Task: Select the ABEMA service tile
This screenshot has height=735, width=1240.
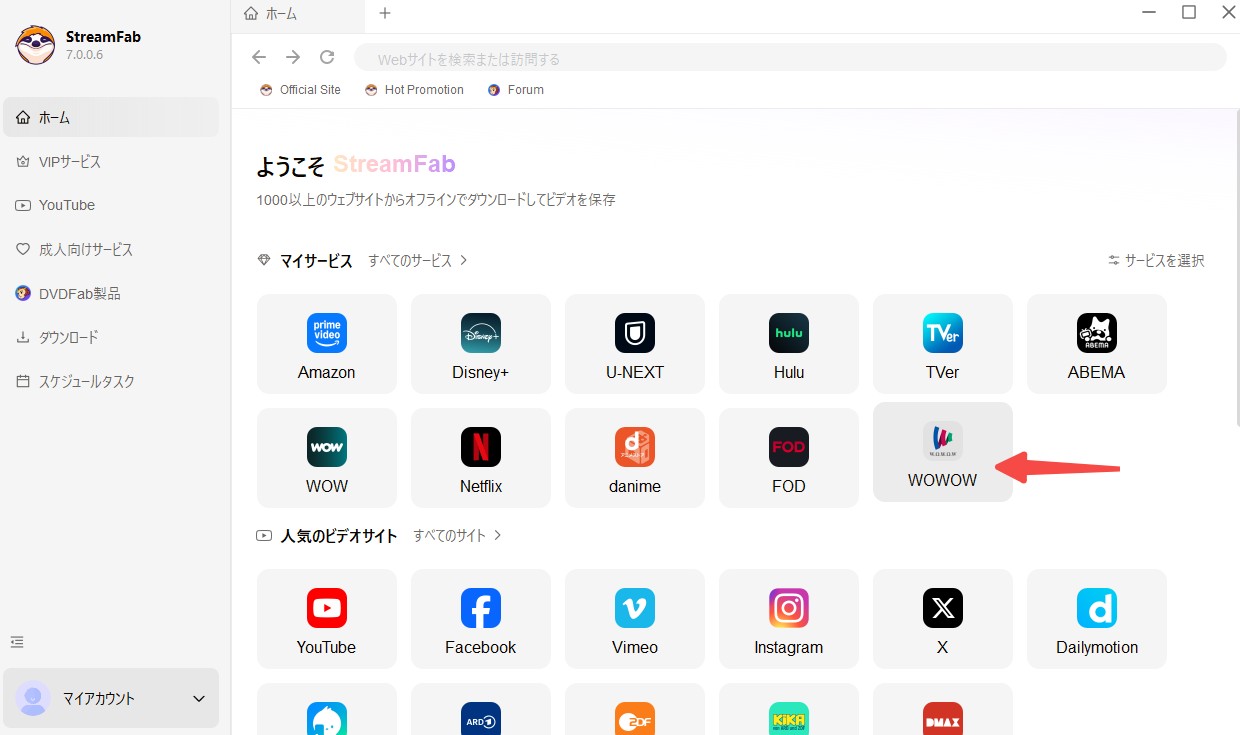Action: (1096, 344)
